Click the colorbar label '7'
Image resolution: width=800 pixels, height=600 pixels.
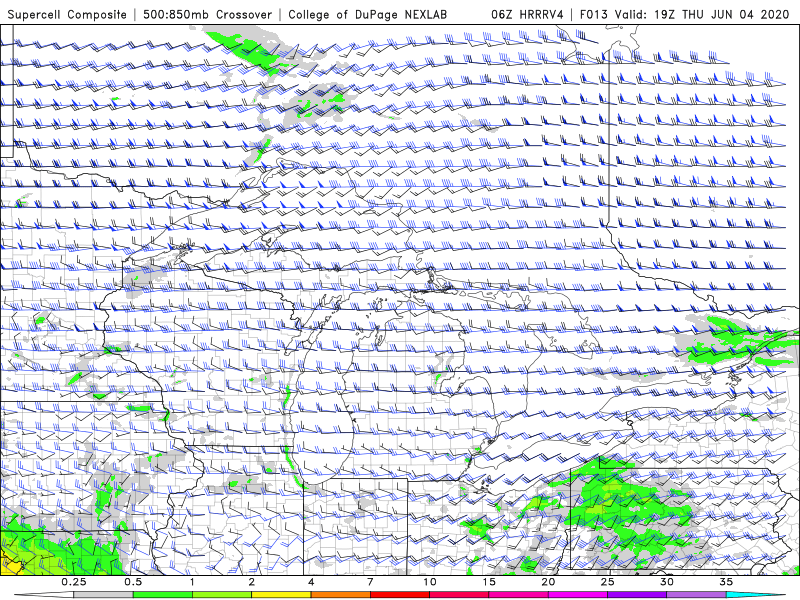(x=370, y=582)
